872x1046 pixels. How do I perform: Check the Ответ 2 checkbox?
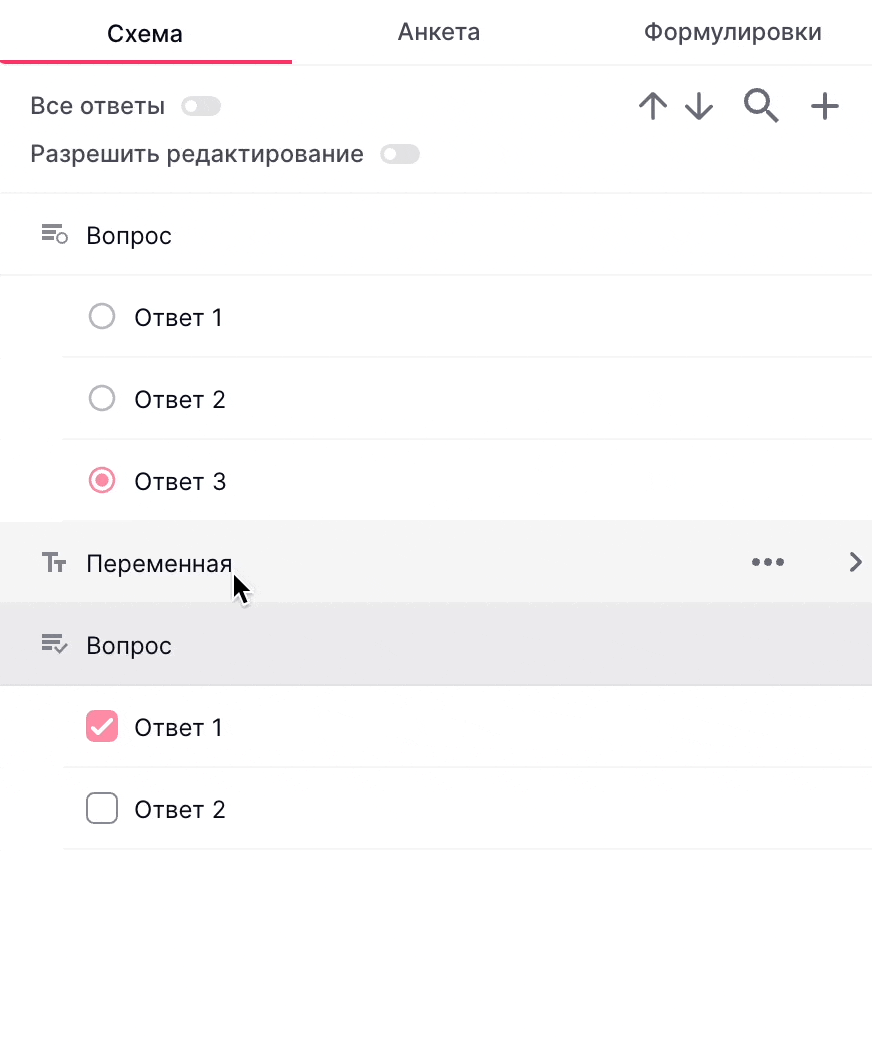click(x=102, y=808)
